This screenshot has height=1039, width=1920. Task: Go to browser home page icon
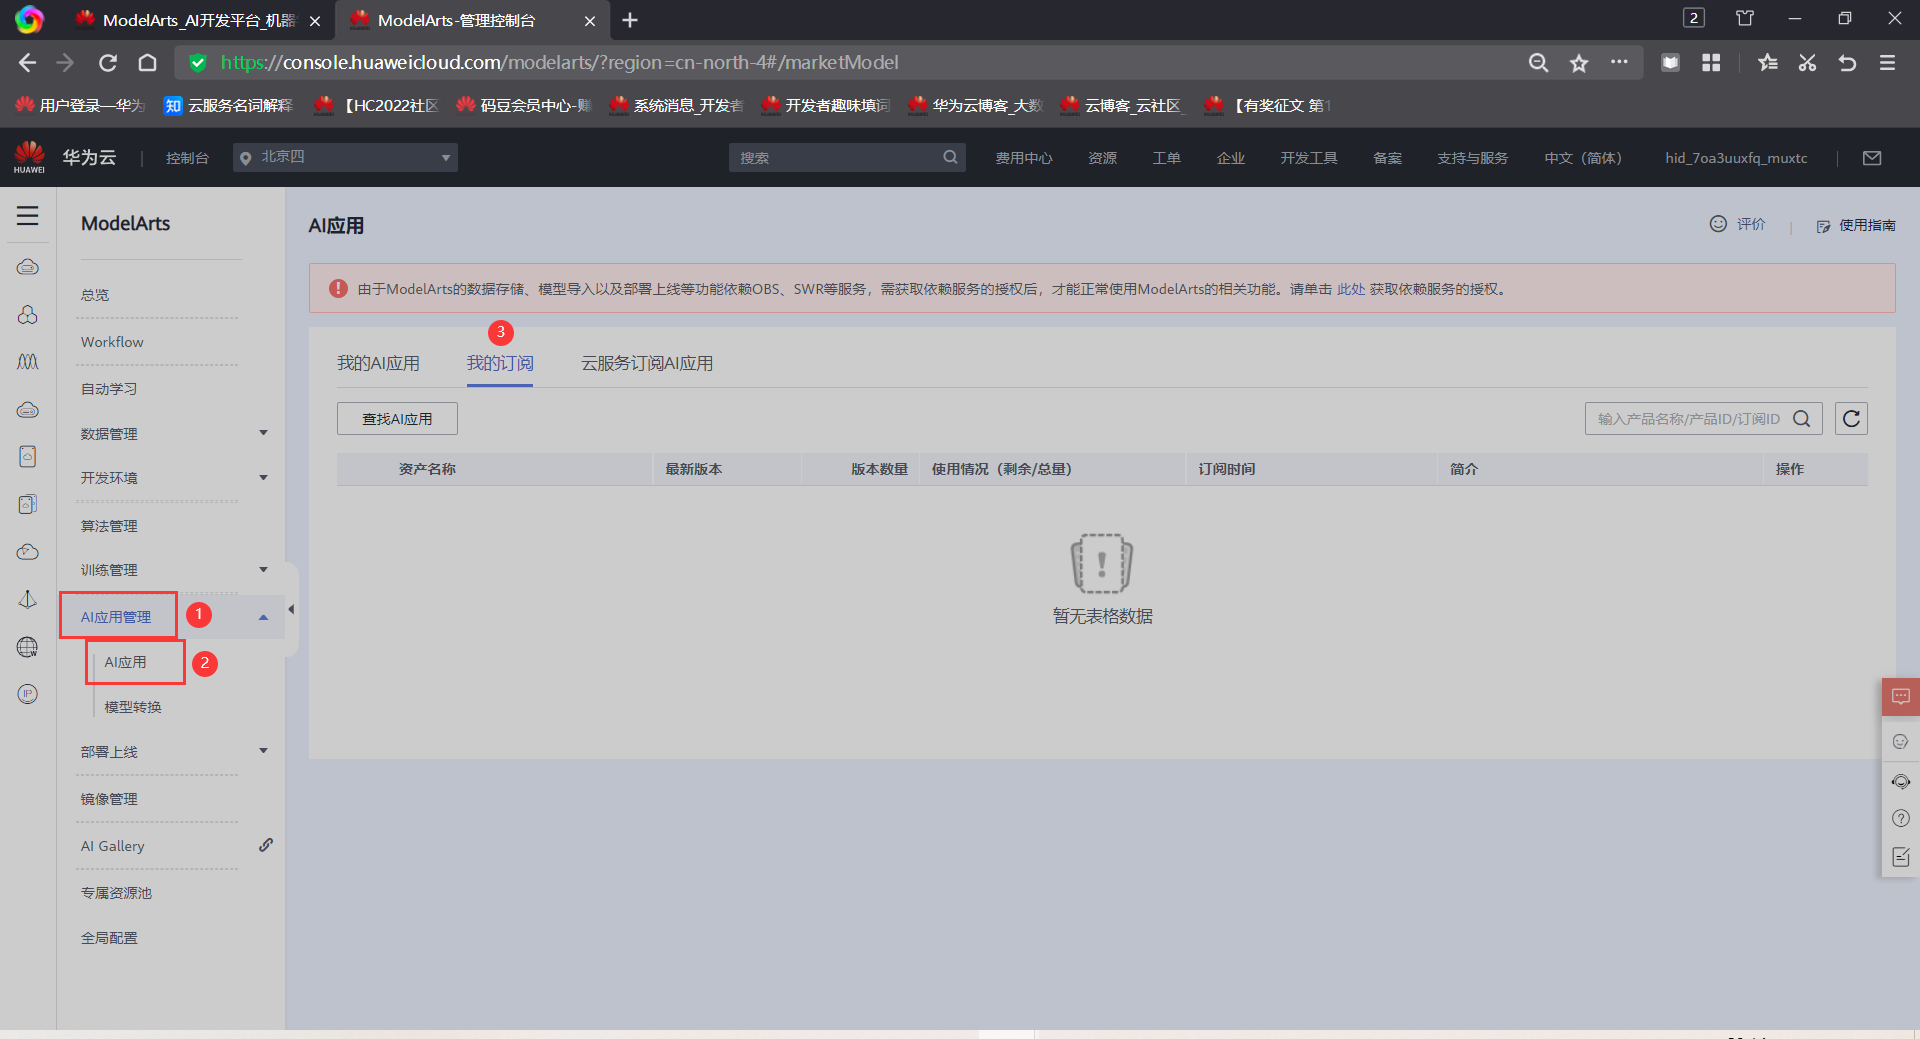[x=148, y=63]
